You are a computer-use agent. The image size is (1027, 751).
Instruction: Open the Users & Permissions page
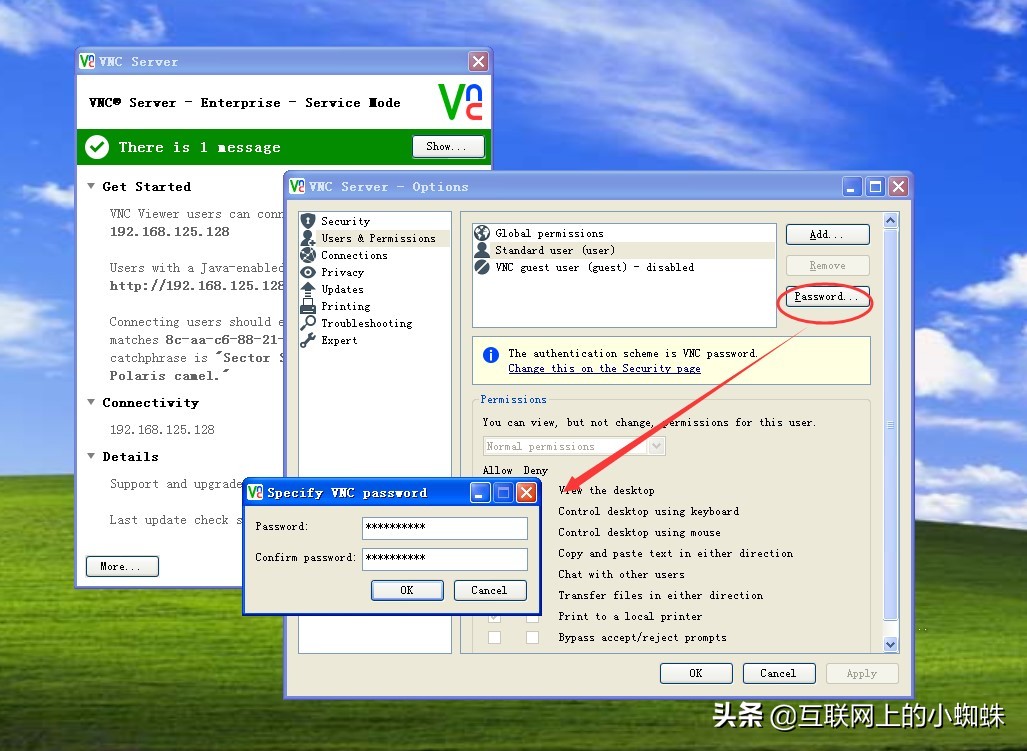pos(378,238)
